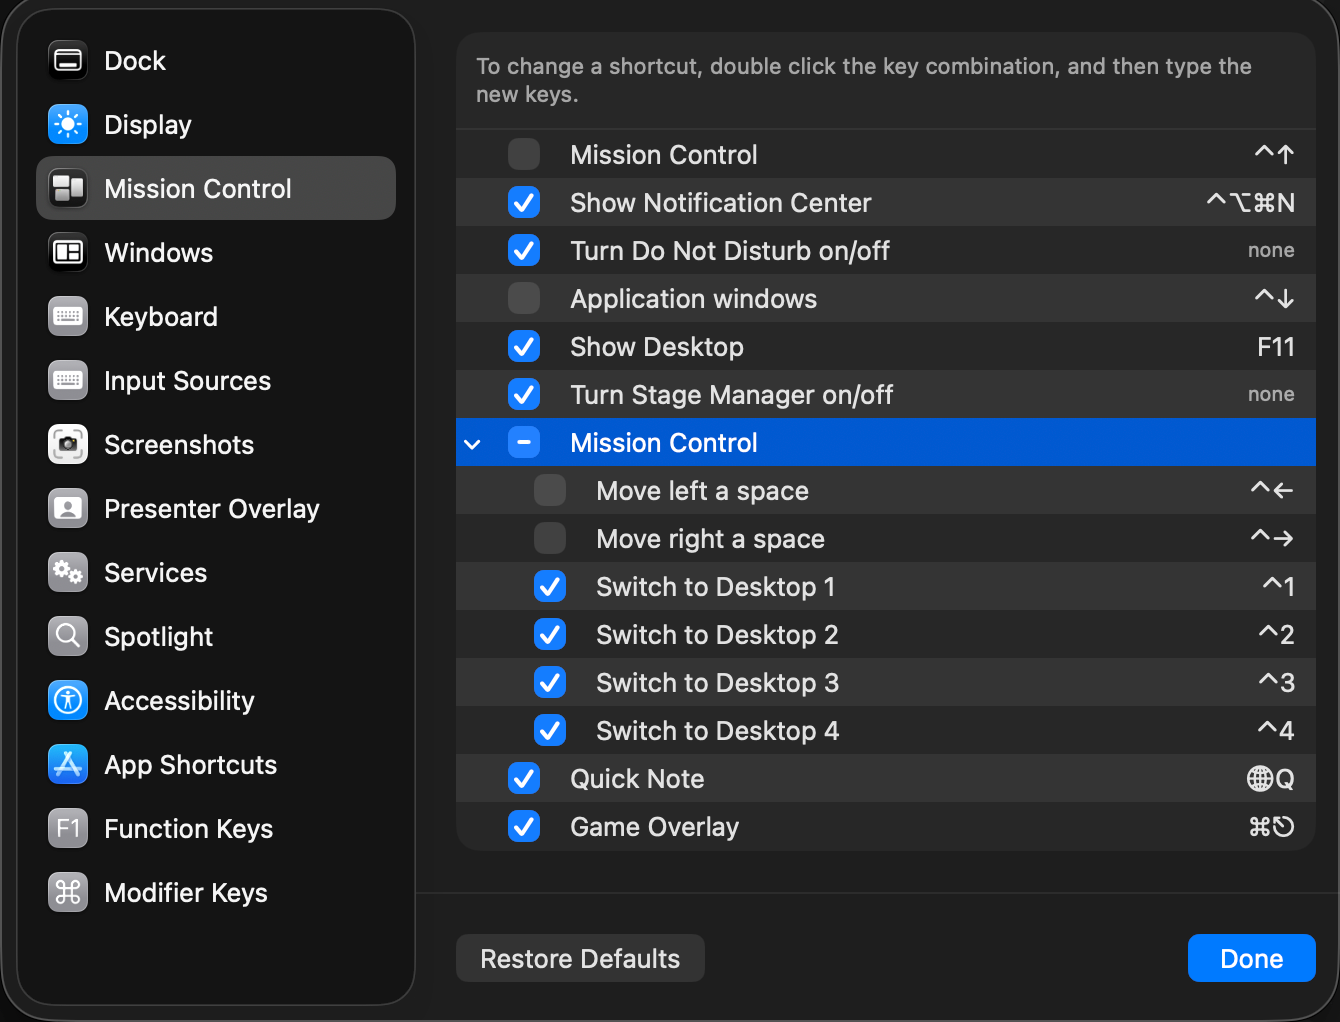This screenshot has height=1022, width=1340.
Task: Open Screenshots shortcuts category
Action: (216, 445)
